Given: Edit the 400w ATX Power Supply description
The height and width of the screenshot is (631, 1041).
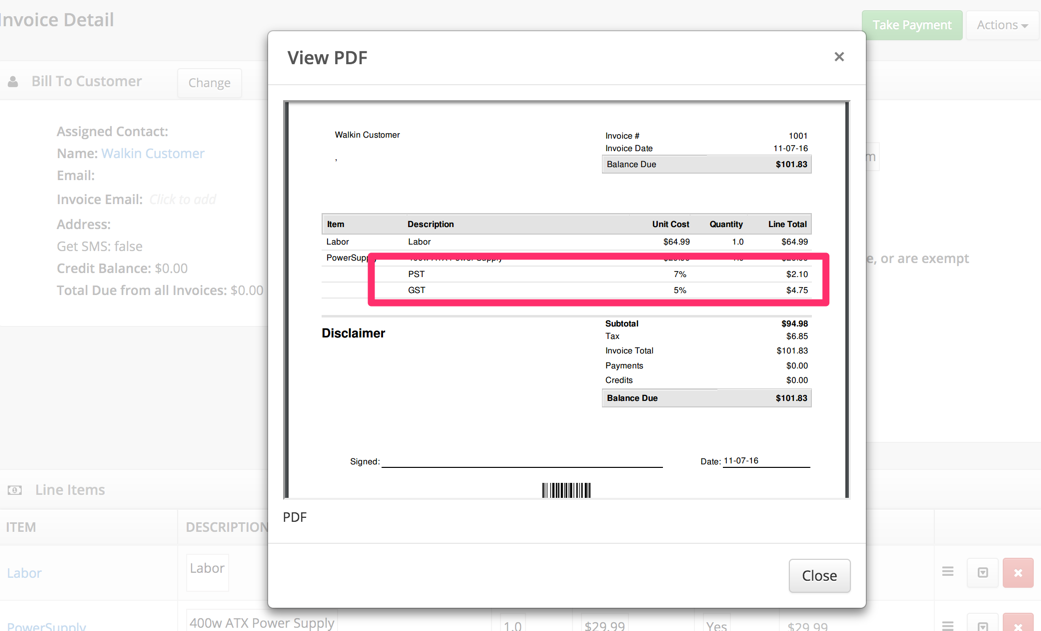Looking at the screenshot, I should 261,622.
